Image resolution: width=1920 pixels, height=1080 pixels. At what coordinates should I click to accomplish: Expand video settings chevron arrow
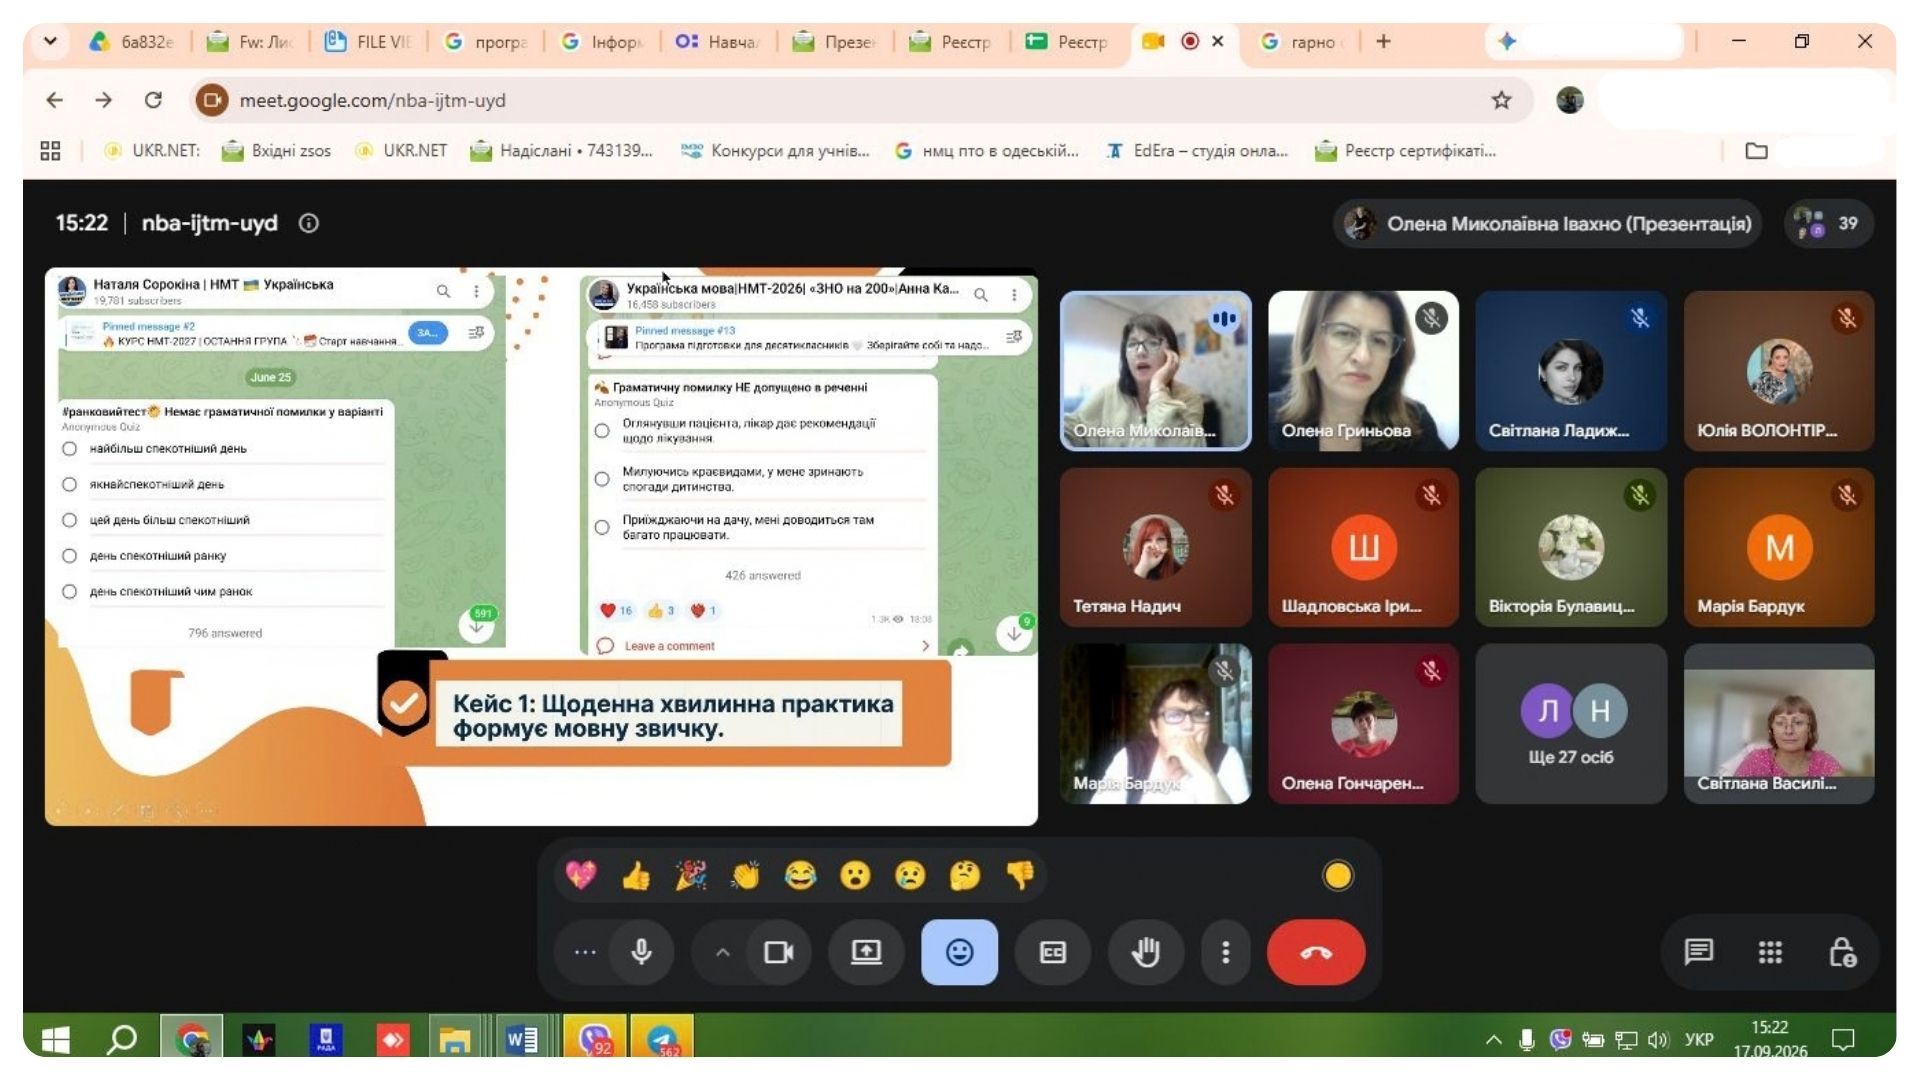pyautogui.click(x=722, y=952)
